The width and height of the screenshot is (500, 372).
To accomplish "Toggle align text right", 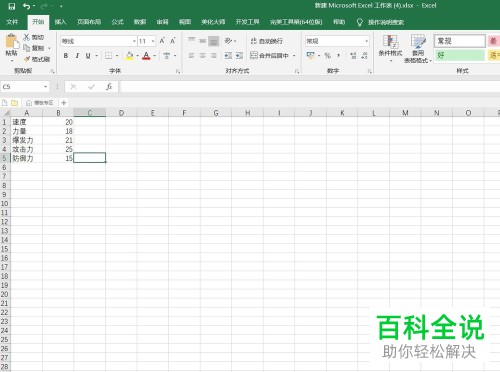I will point(214,56).
